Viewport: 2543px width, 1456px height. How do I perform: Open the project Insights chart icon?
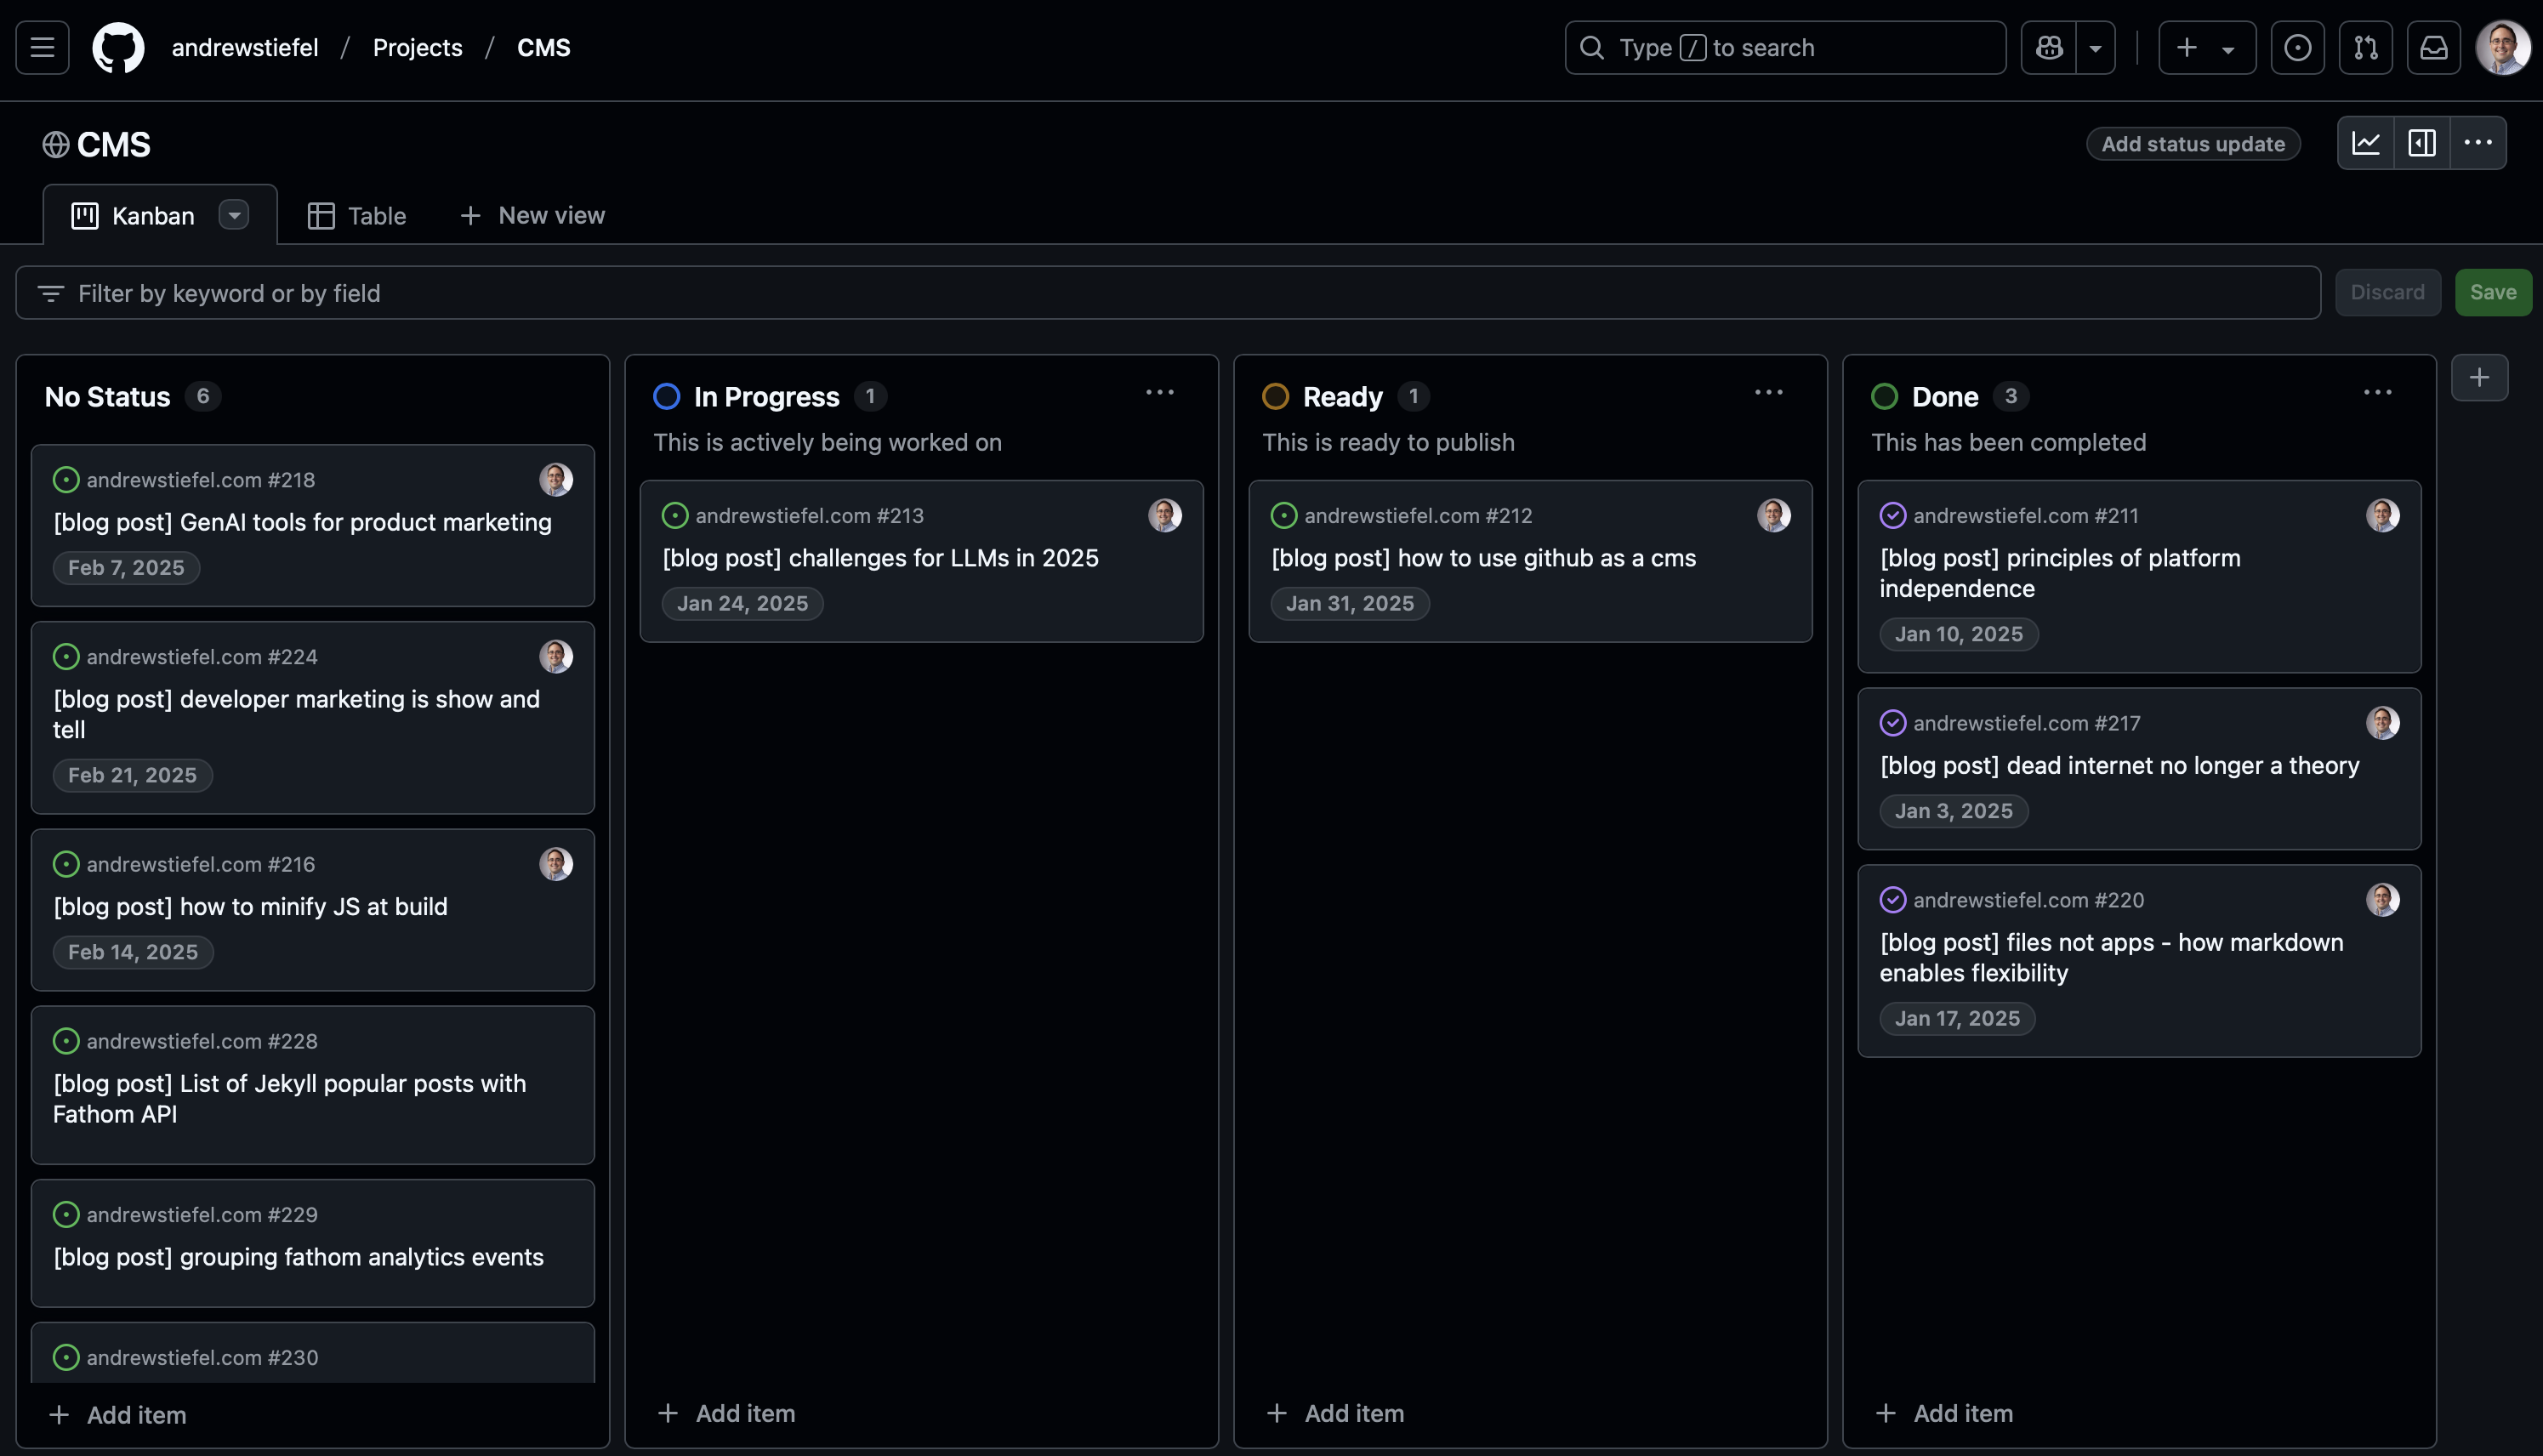(2366, 143)
